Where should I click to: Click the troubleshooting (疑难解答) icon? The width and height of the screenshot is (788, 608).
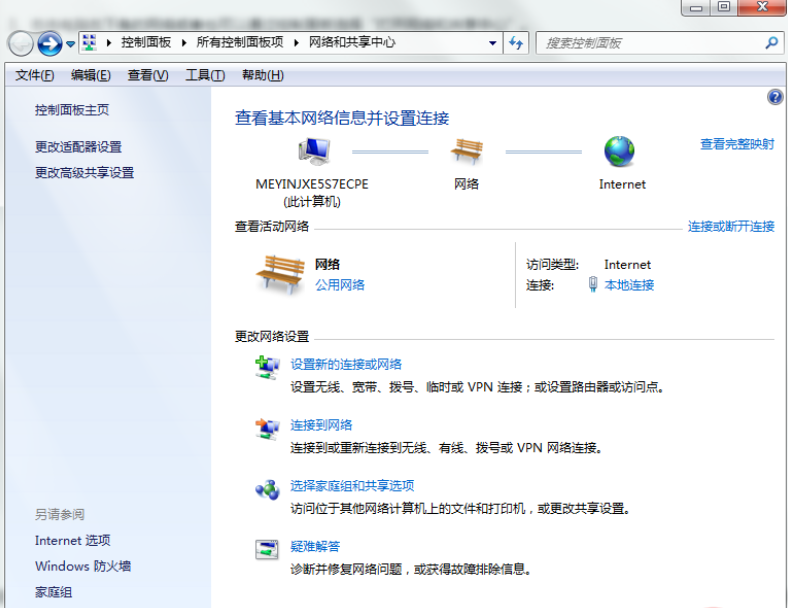click(x=267, y=549)
